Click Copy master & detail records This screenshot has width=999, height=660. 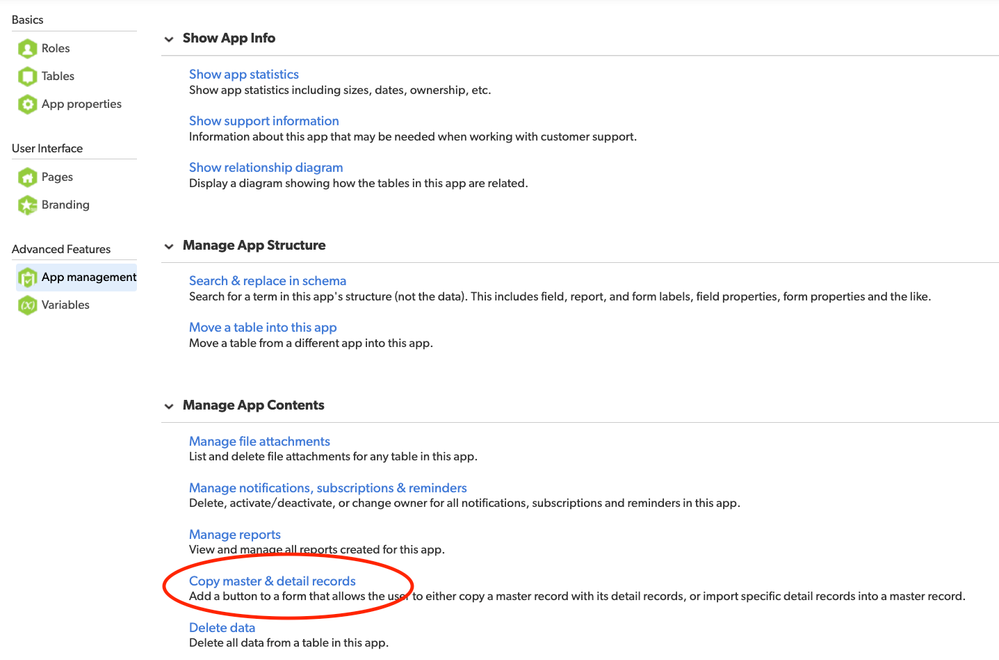click(272, 581)
